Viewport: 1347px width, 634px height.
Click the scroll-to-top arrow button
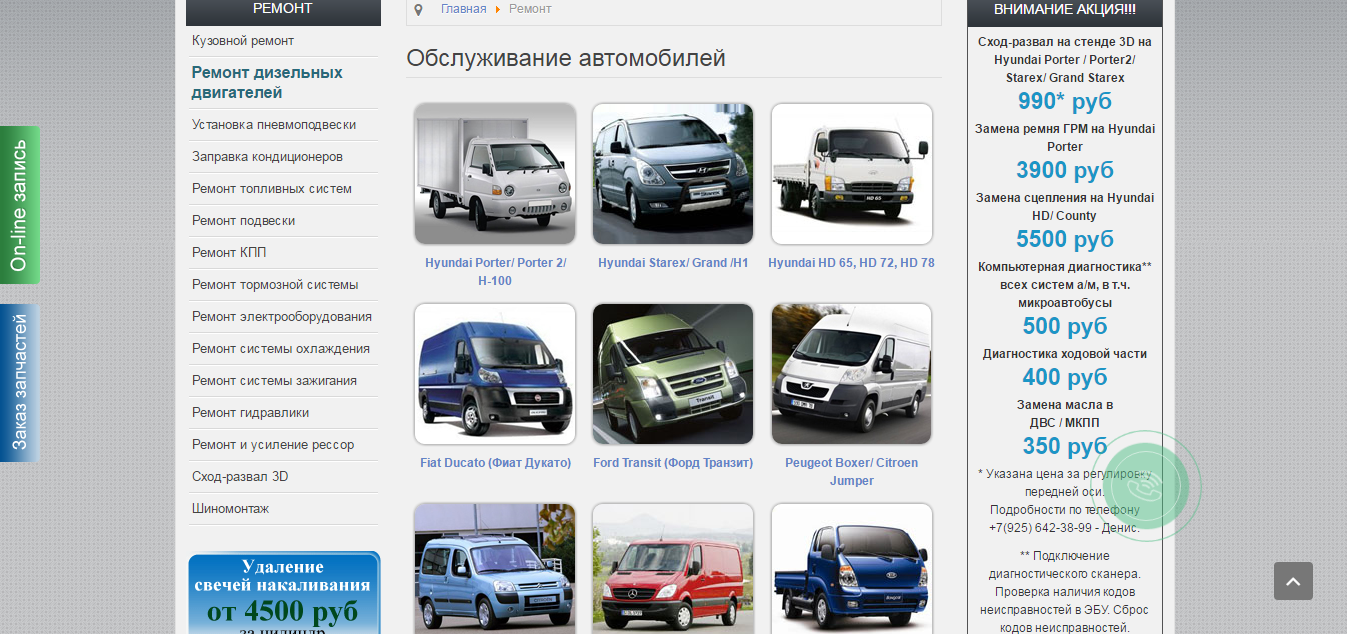1293,581
